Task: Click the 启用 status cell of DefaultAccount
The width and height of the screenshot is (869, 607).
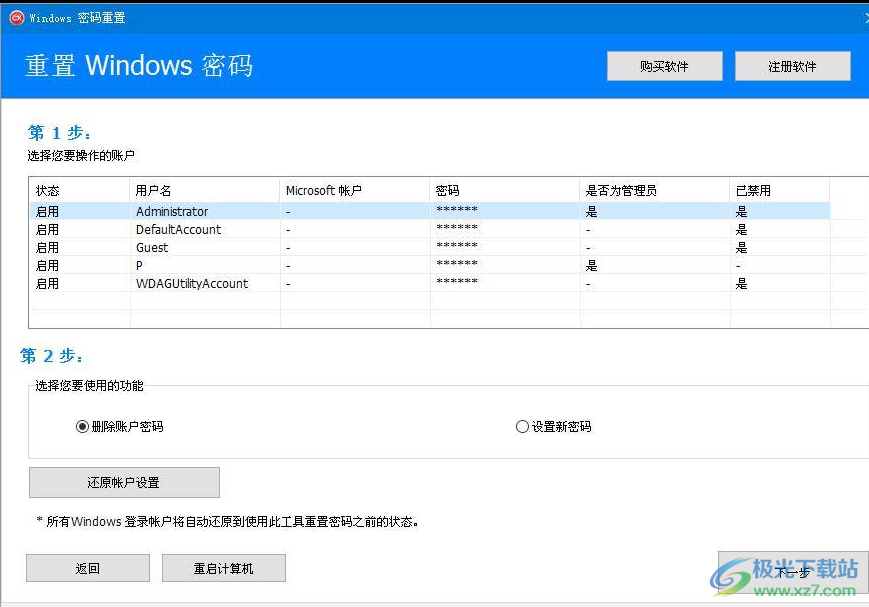Action: click(x=47, y=229)
